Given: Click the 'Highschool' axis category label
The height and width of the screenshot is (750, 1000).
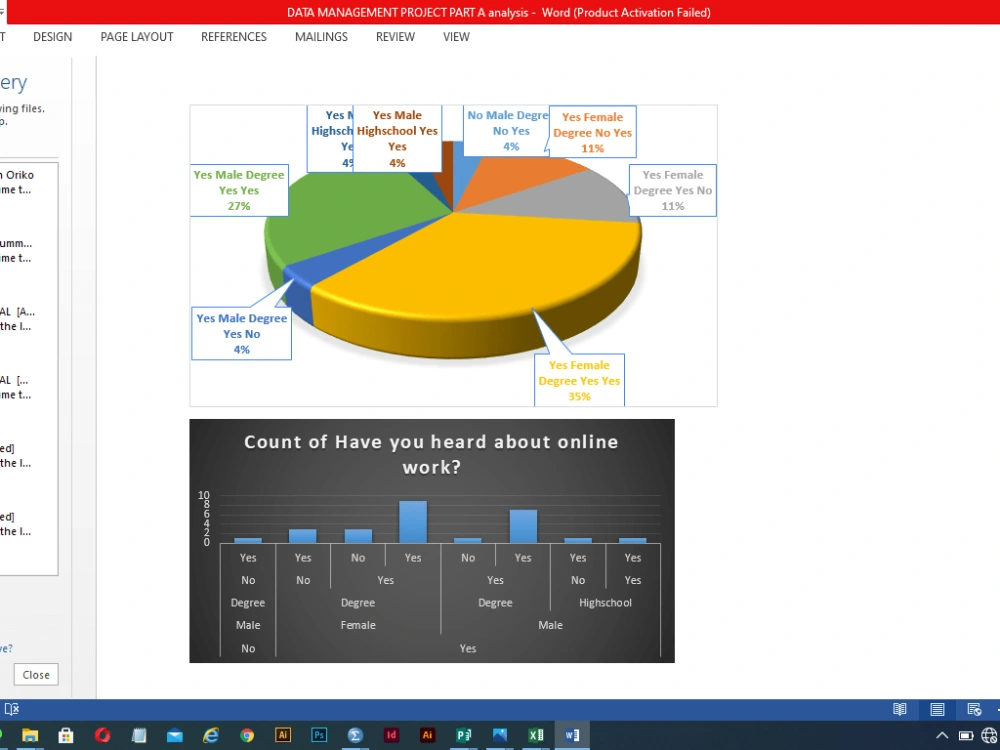Looking at the screenshot, I should pyautogui.click(x=605, y=603).
